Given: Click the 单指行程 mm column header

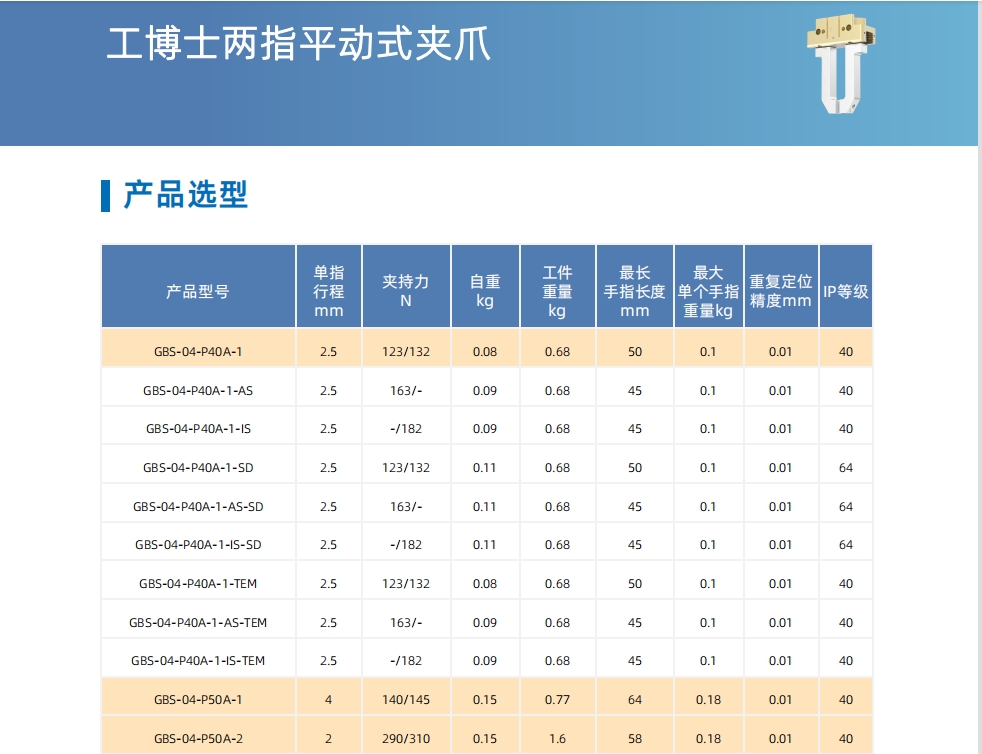Looking at the screenshot, I should tap(329, 291).
